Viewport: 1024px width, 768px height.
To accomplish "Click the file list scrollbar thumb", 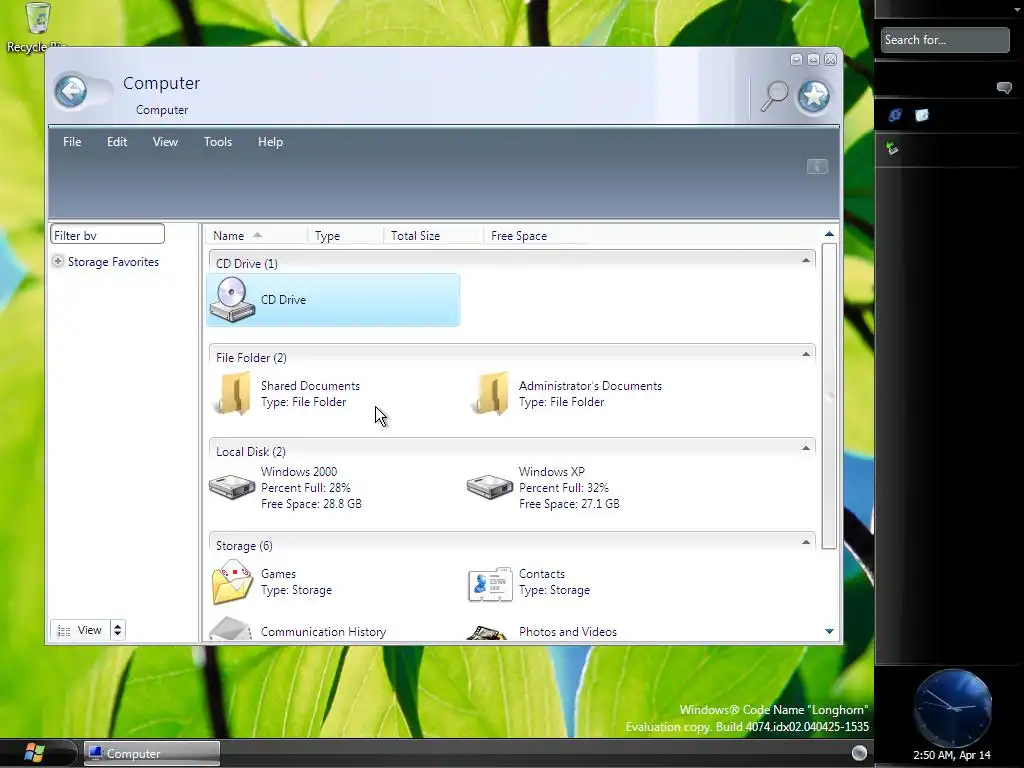I will (x=829, y=396).
